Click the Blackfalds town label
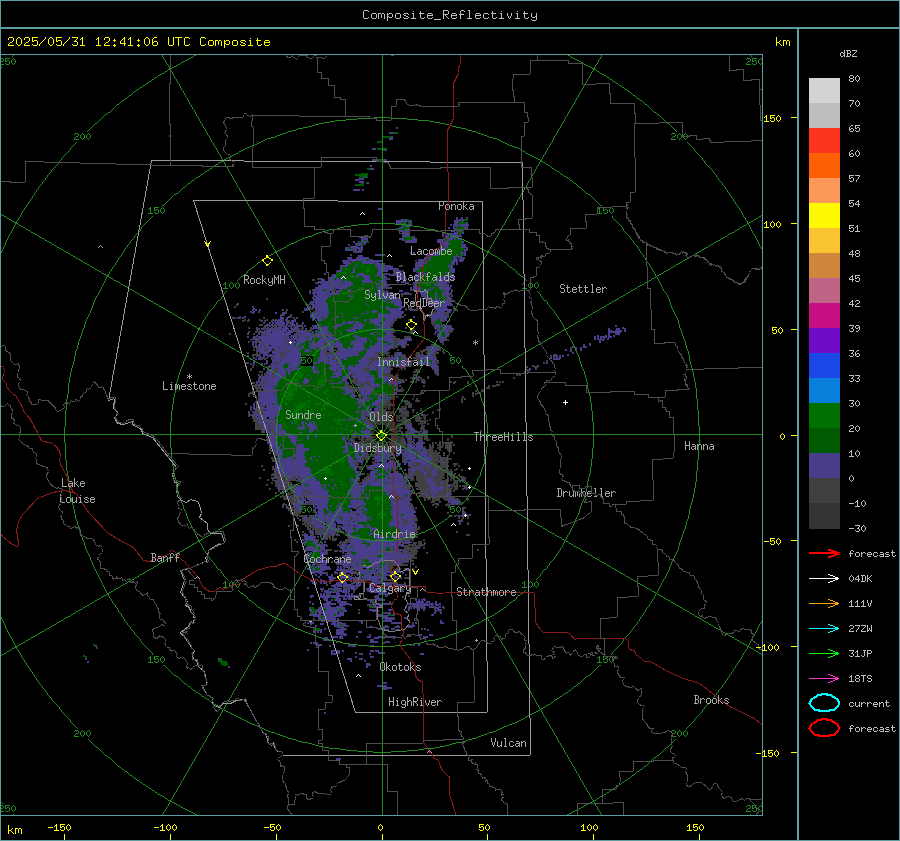This screenshot has width=900, height=841. pos(425,277)
